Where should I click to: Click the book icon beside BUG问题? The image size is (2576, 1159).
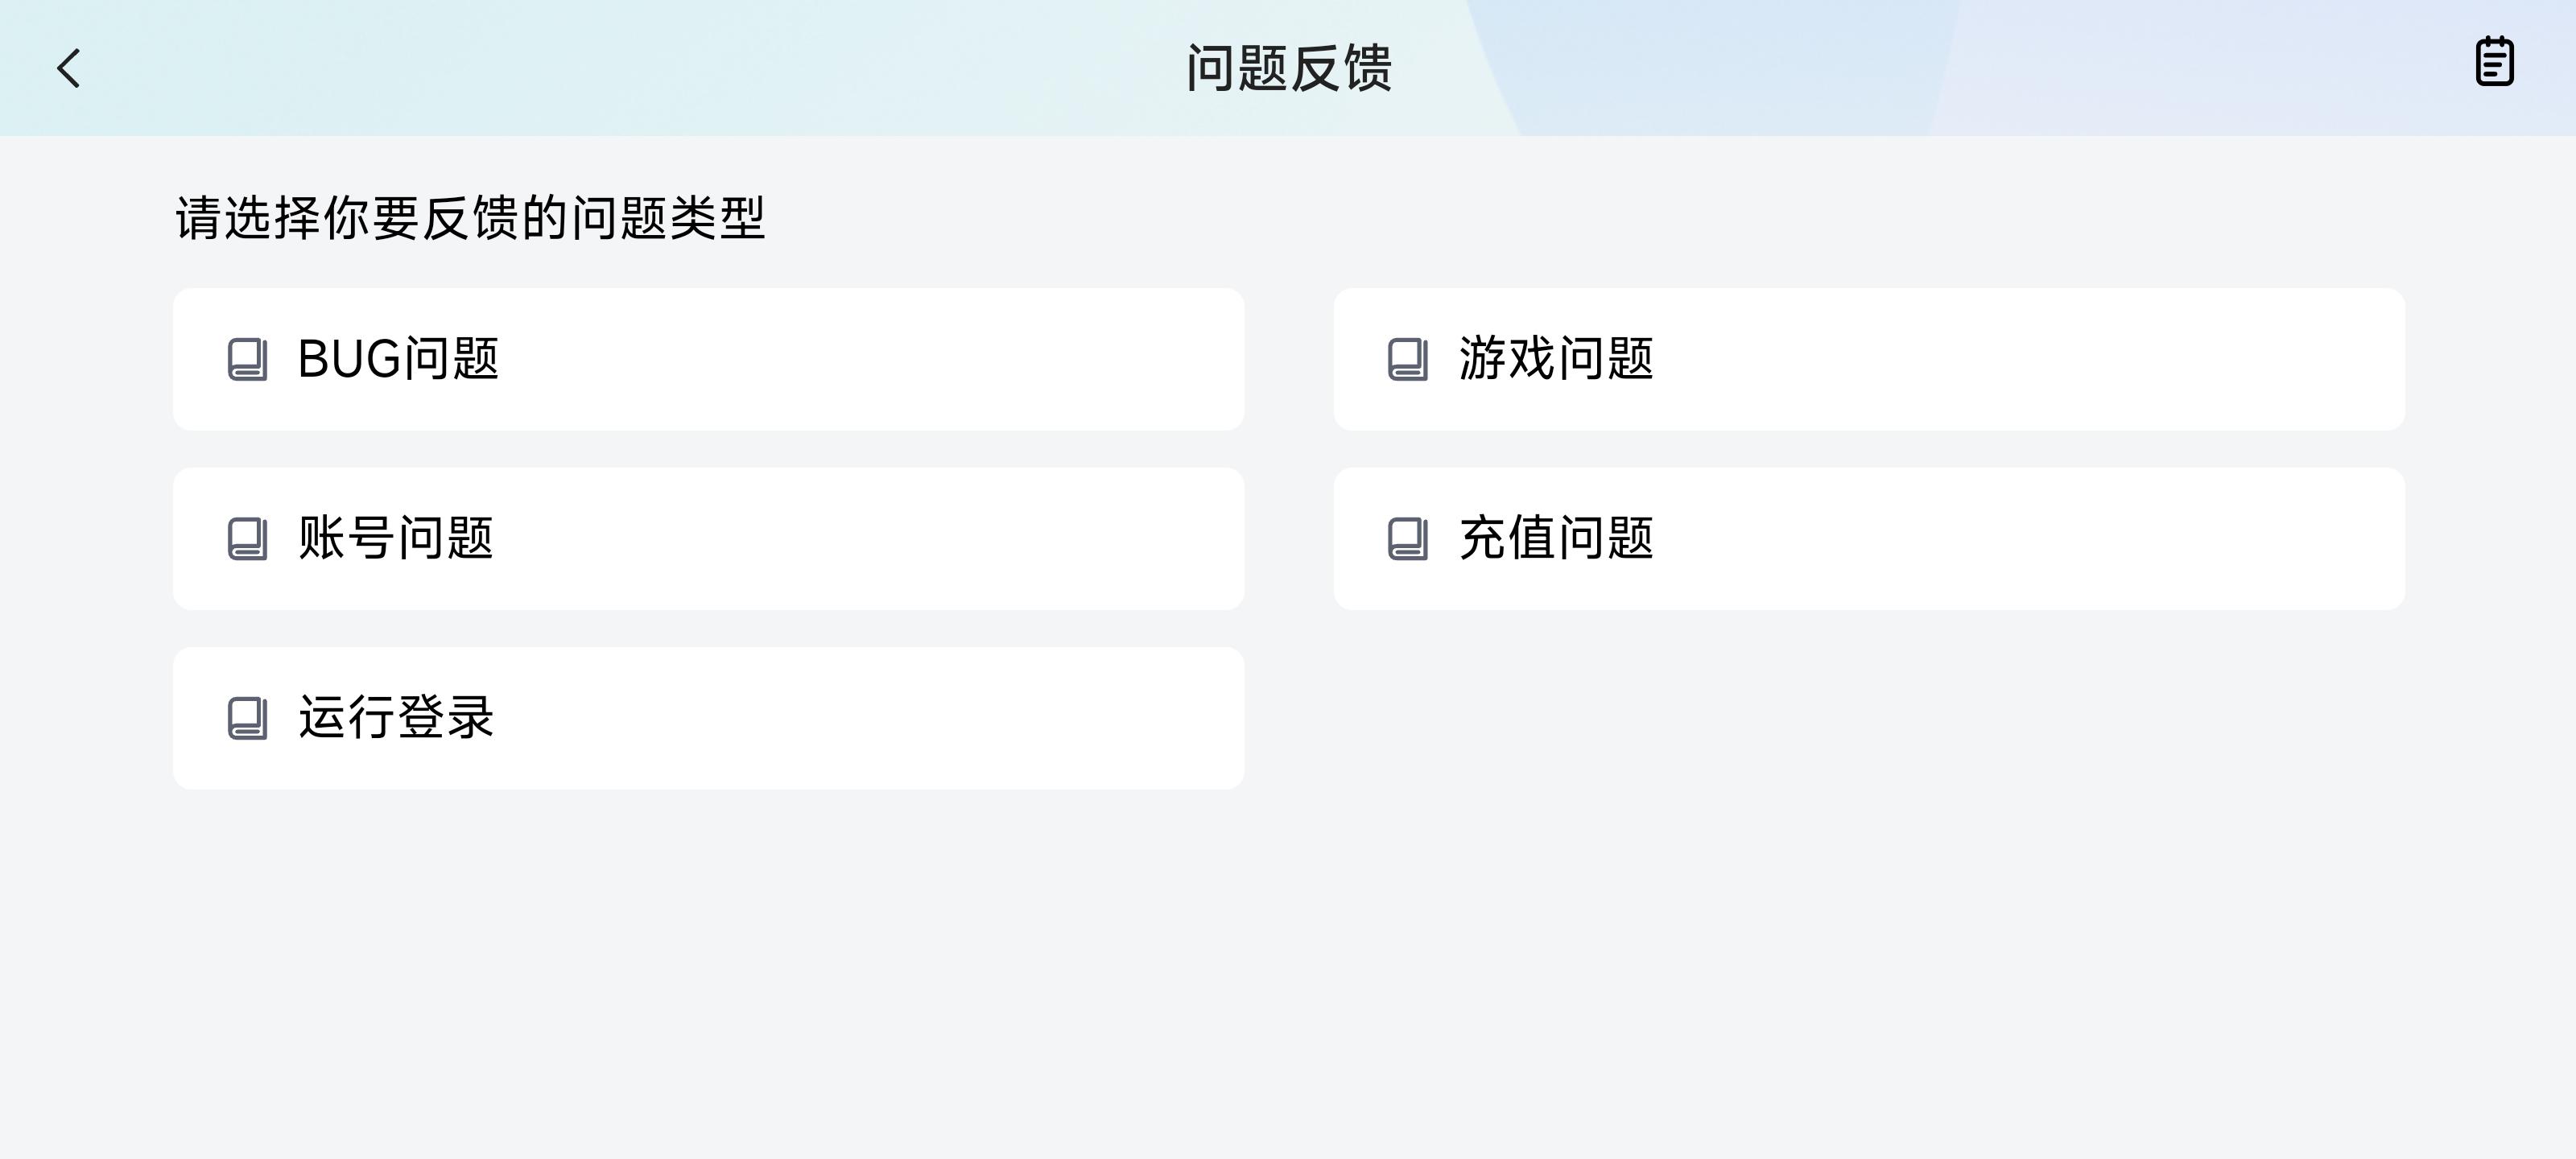(x=247, y=359)
